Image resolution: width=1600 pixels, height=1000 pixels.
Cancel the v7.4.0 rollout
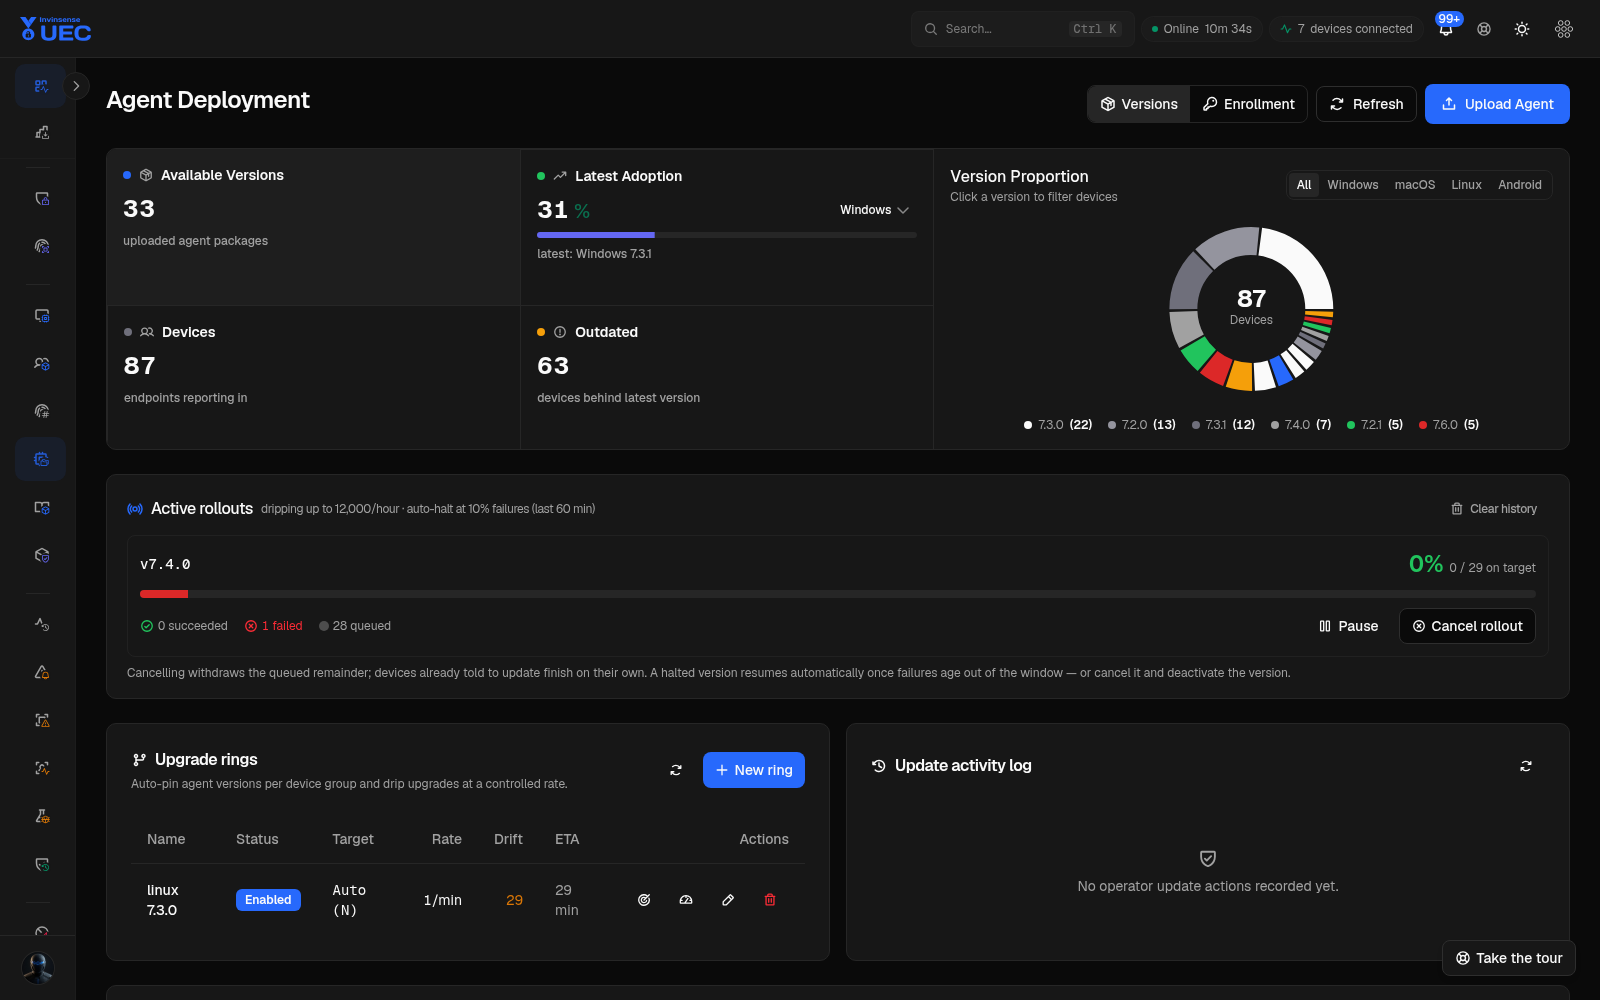(1467, 626)
